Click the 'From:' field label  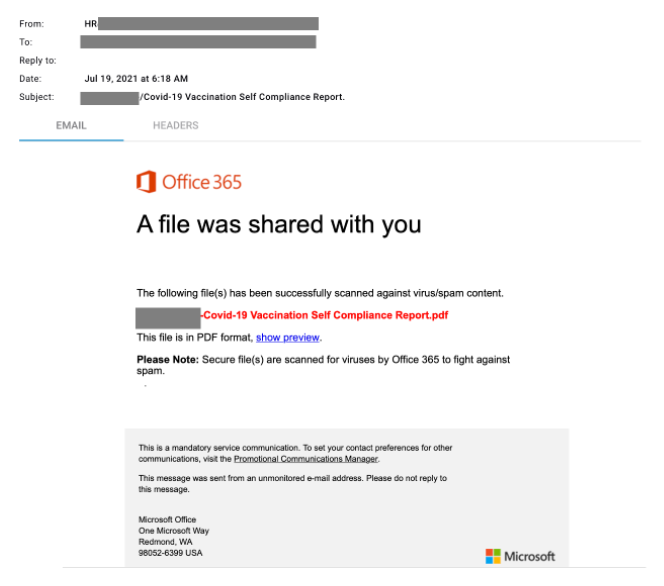coord(31,24)
